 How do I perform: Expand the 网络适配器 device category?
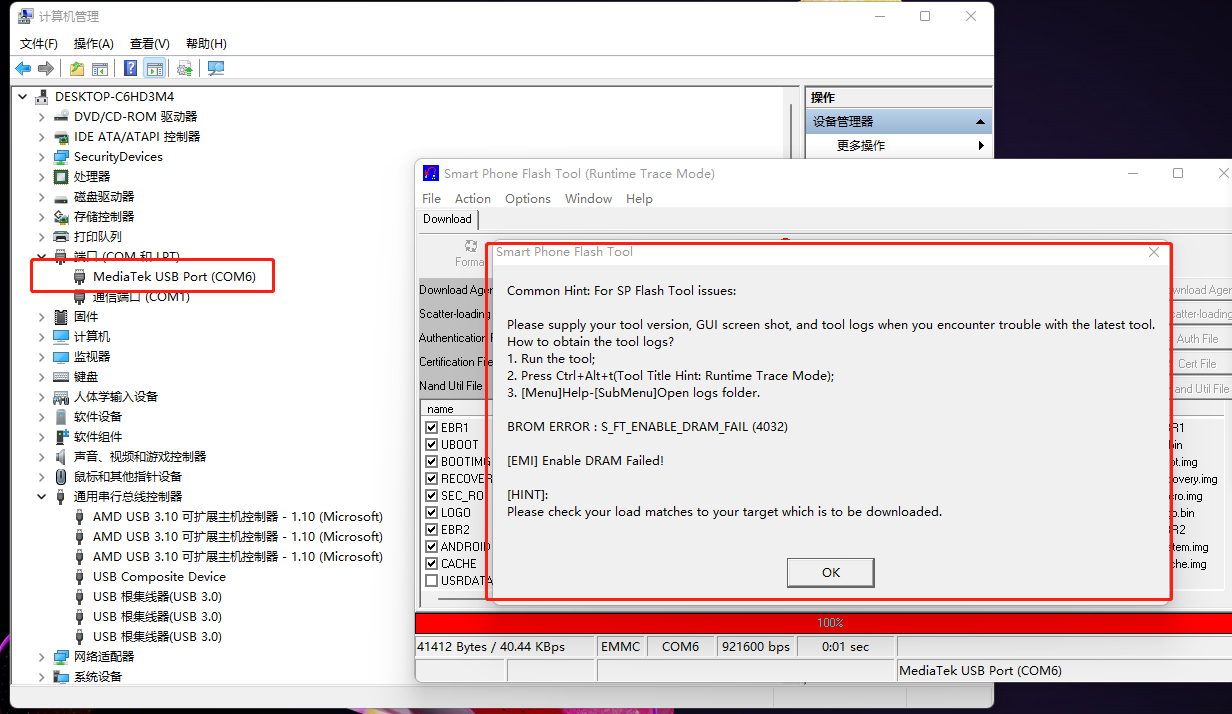pyautogui.click(x=41, y=657)
